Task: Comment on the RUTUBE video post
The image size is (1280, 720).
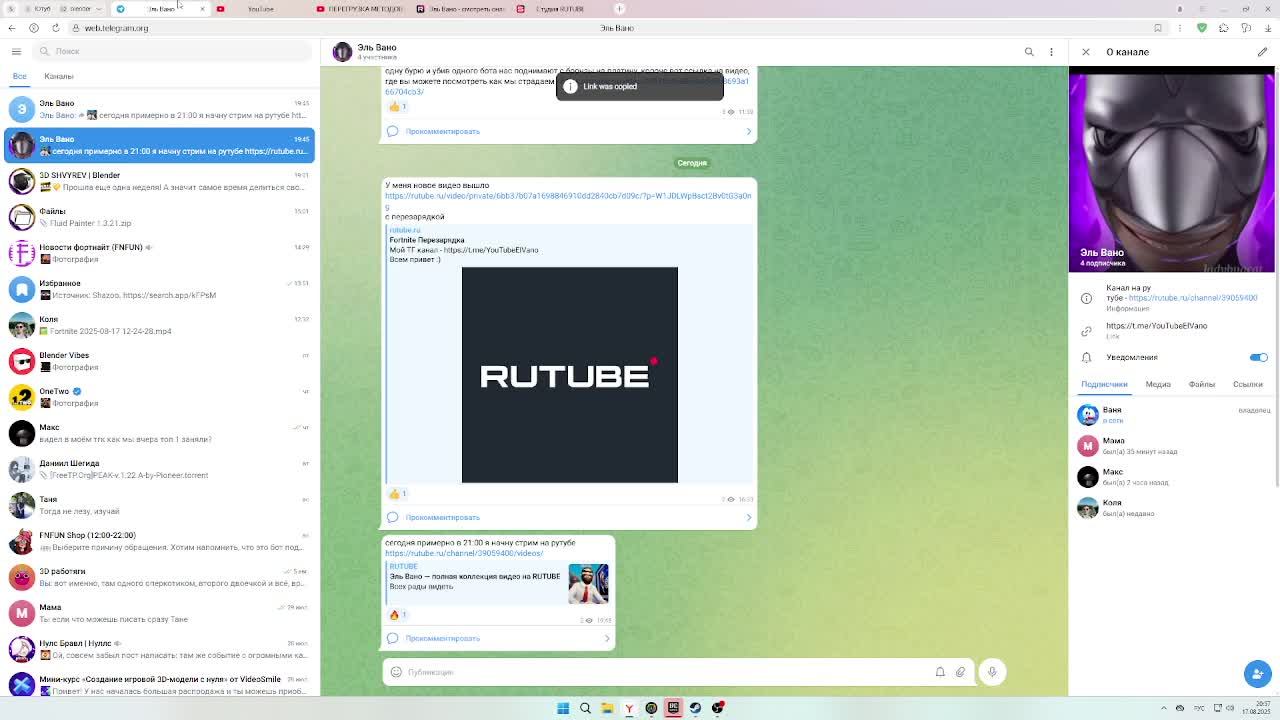Action: click(x=569, y=517)
